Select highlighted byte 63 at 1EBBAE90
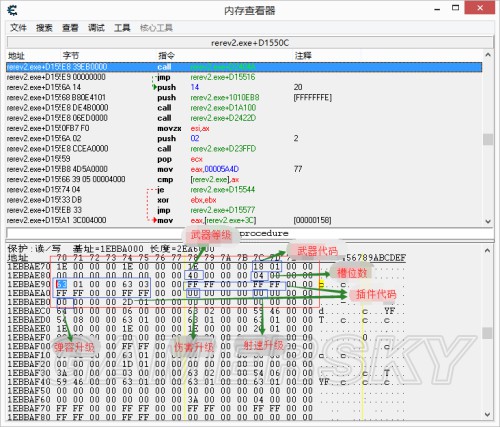 62,284
